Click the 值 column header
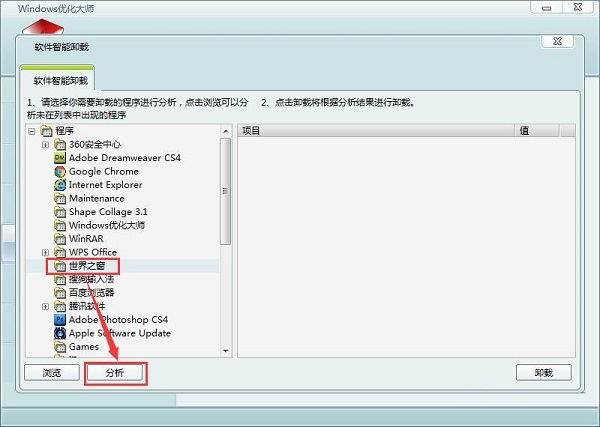The width and height of the screenshot is (600, 427). [x=537, y=131]
